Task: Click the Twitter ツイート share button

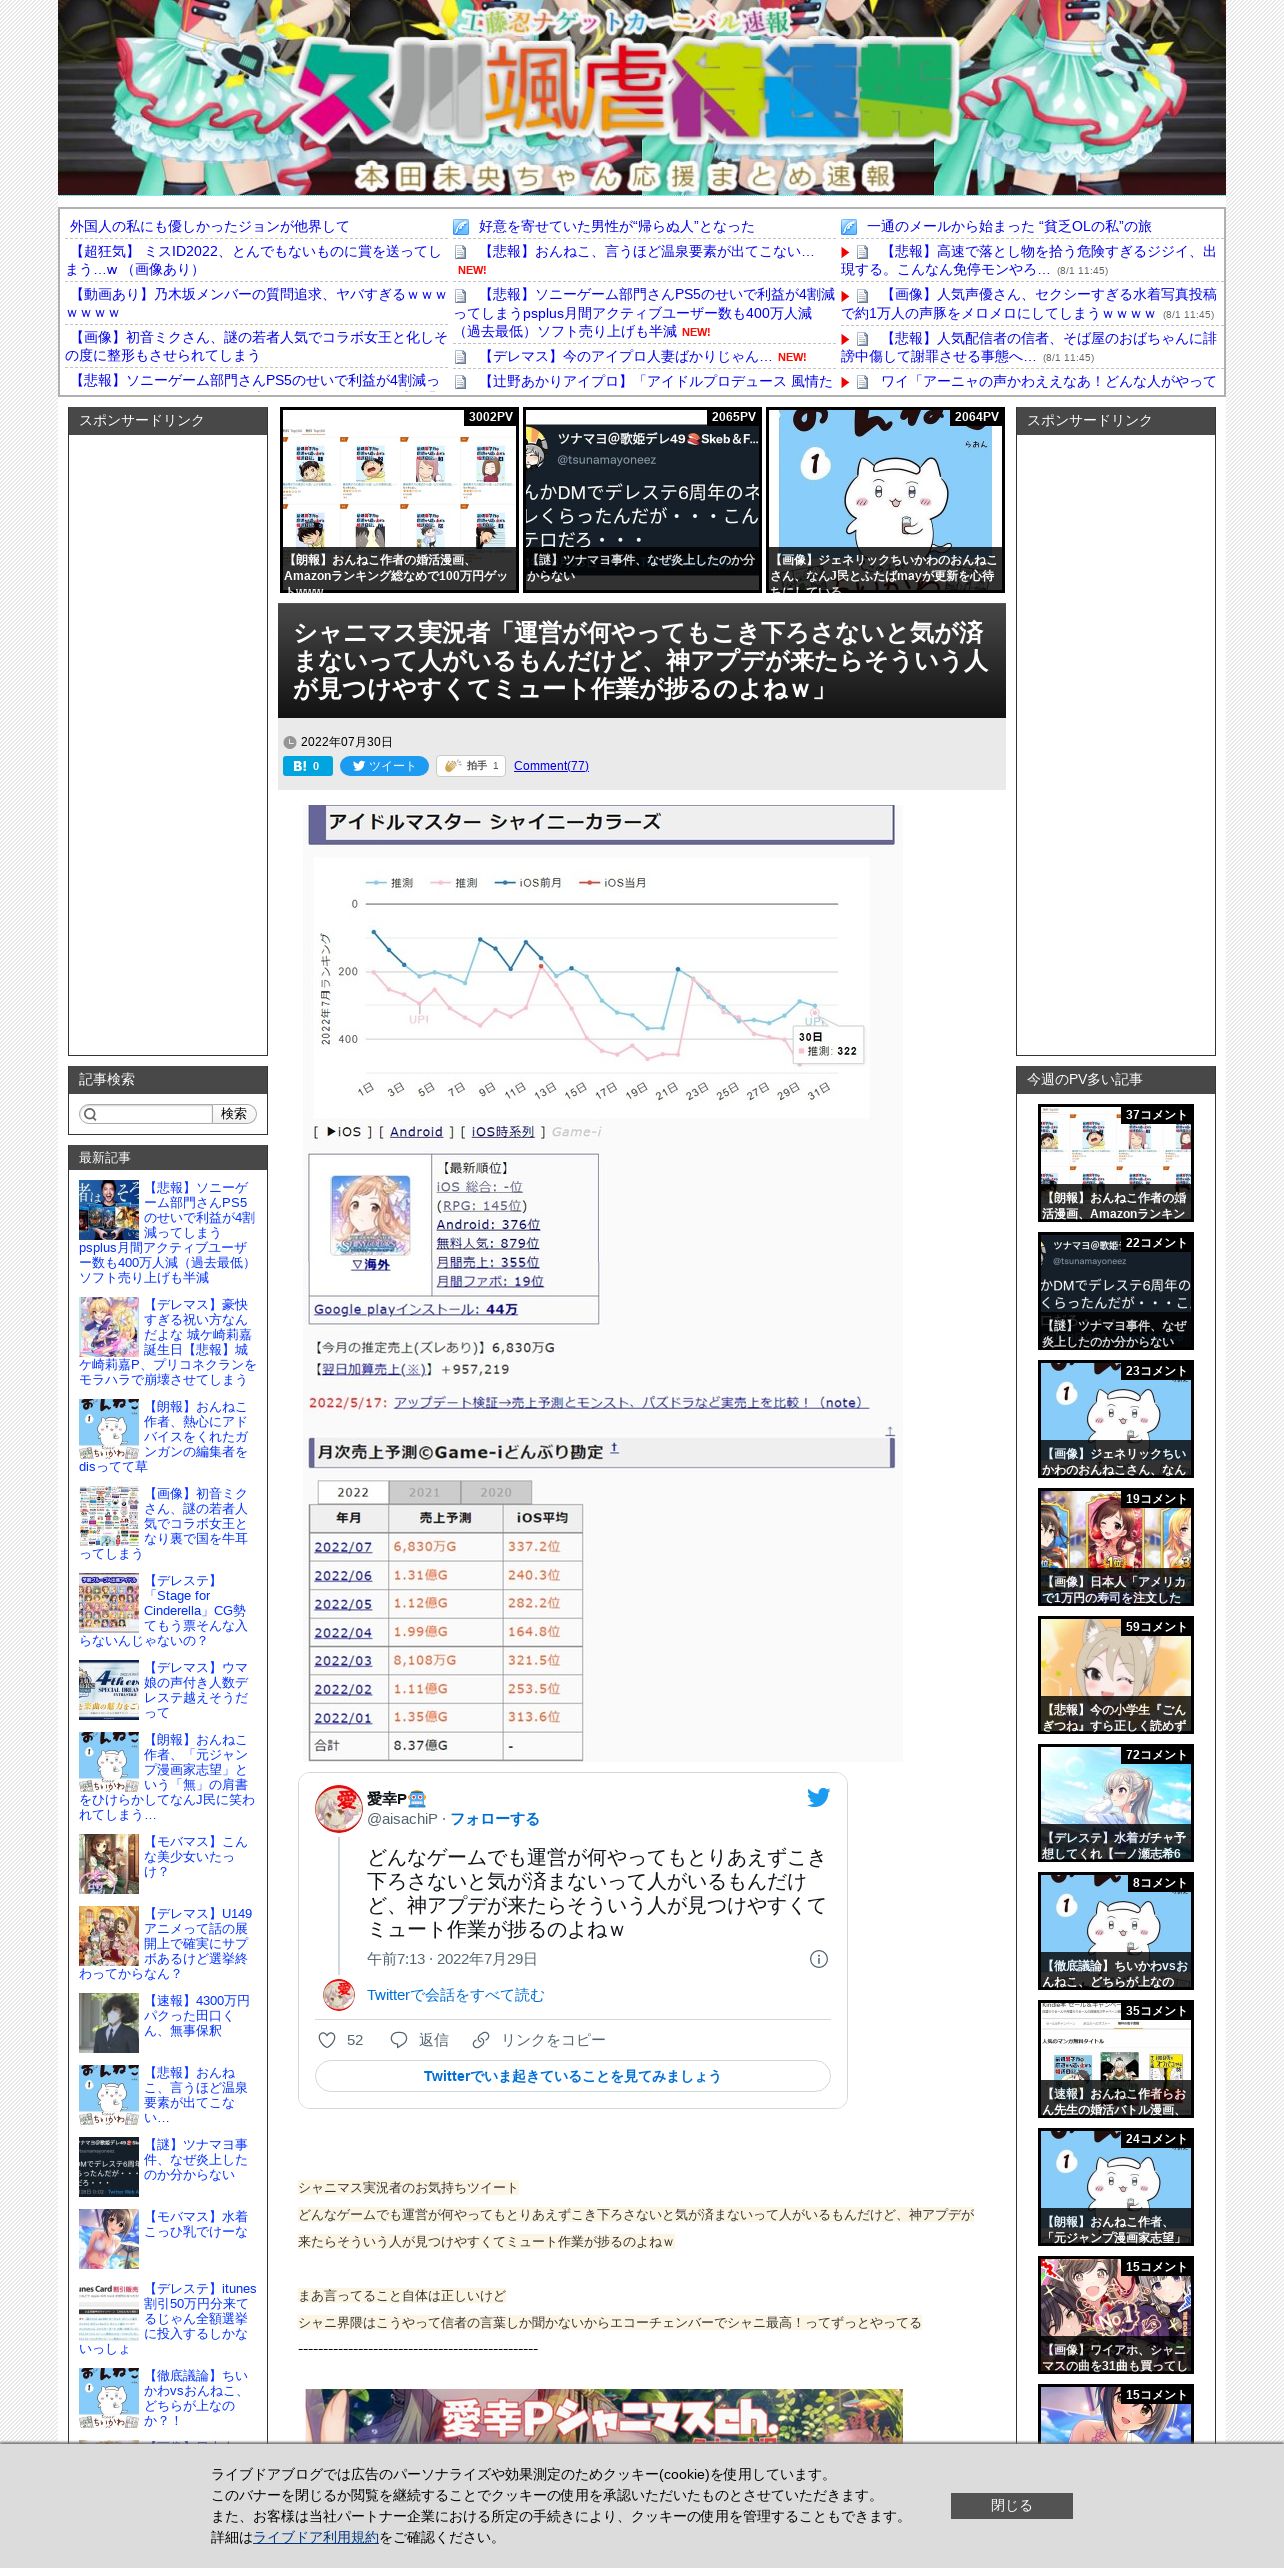Action: click(384, 766)
